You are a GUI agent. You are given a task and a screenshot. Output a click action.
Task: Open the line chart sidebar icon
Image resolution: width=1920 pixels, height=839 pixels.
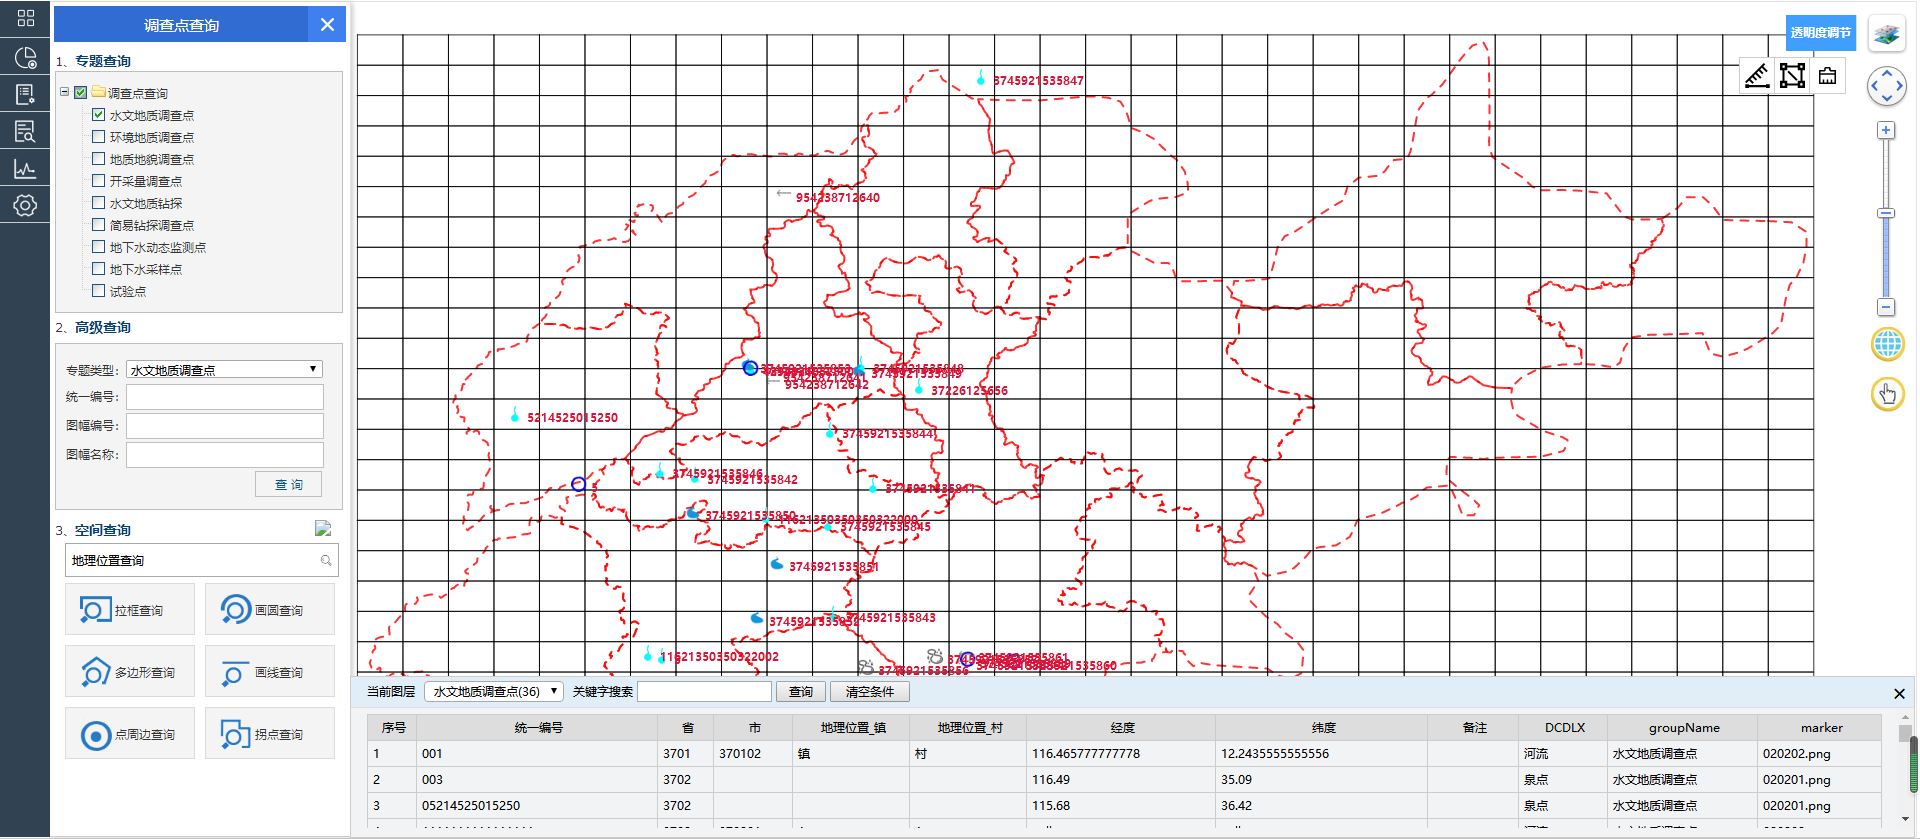pyautogui.click(x=25, y=169)
